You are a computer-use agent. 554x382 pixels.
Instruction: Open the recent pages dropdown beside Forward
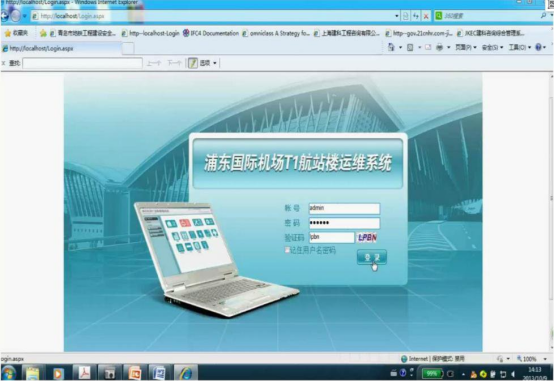[x=25, y=16]
